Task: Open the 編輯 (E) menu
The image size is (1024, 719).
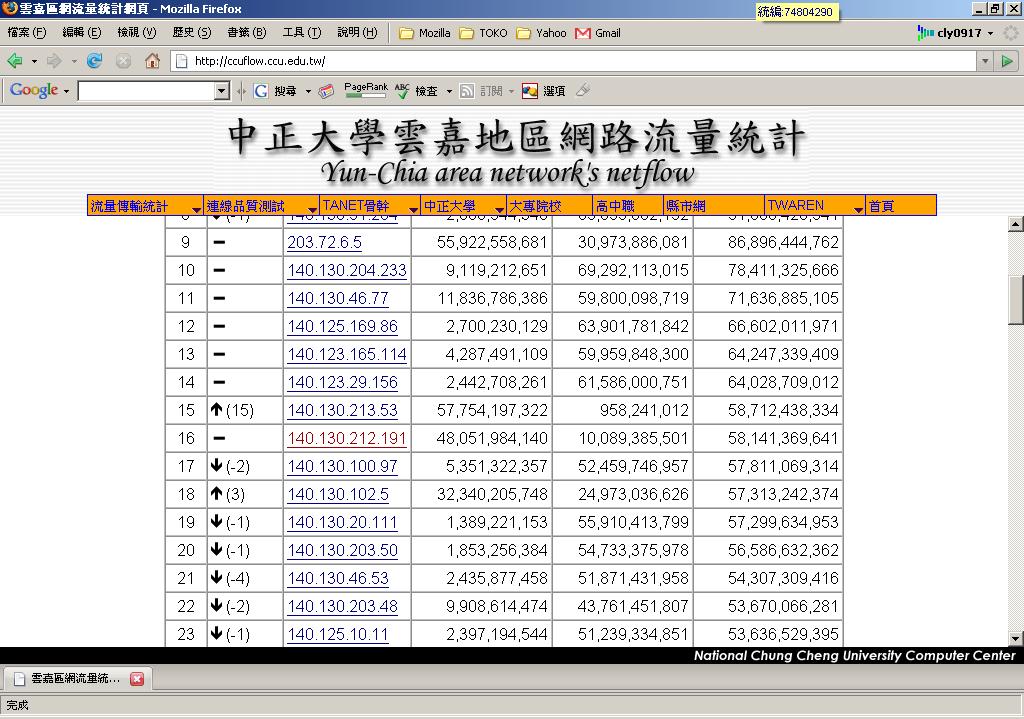Action: [82, 33]
